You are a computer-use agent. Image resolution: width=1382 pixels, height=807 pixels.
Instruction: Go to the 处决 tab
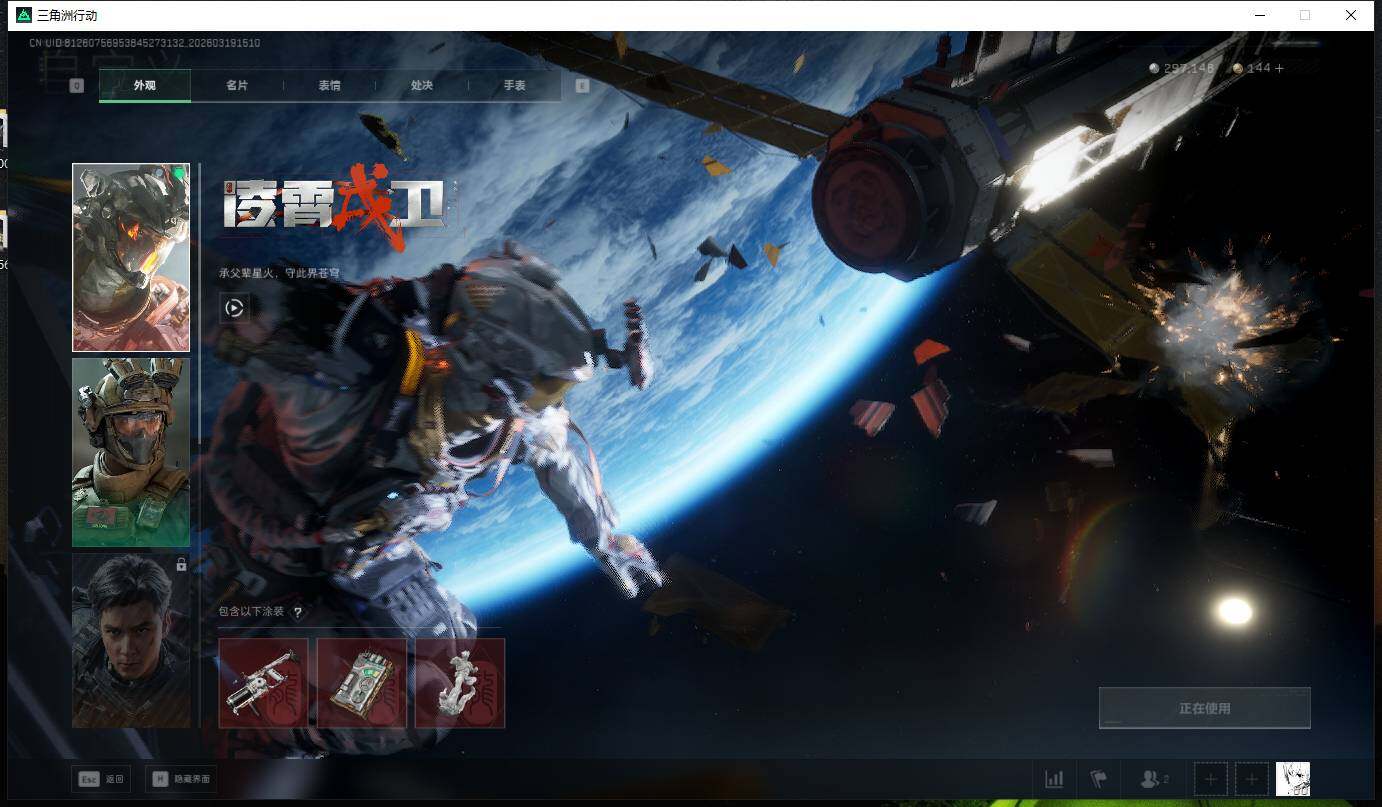point(422,86)
